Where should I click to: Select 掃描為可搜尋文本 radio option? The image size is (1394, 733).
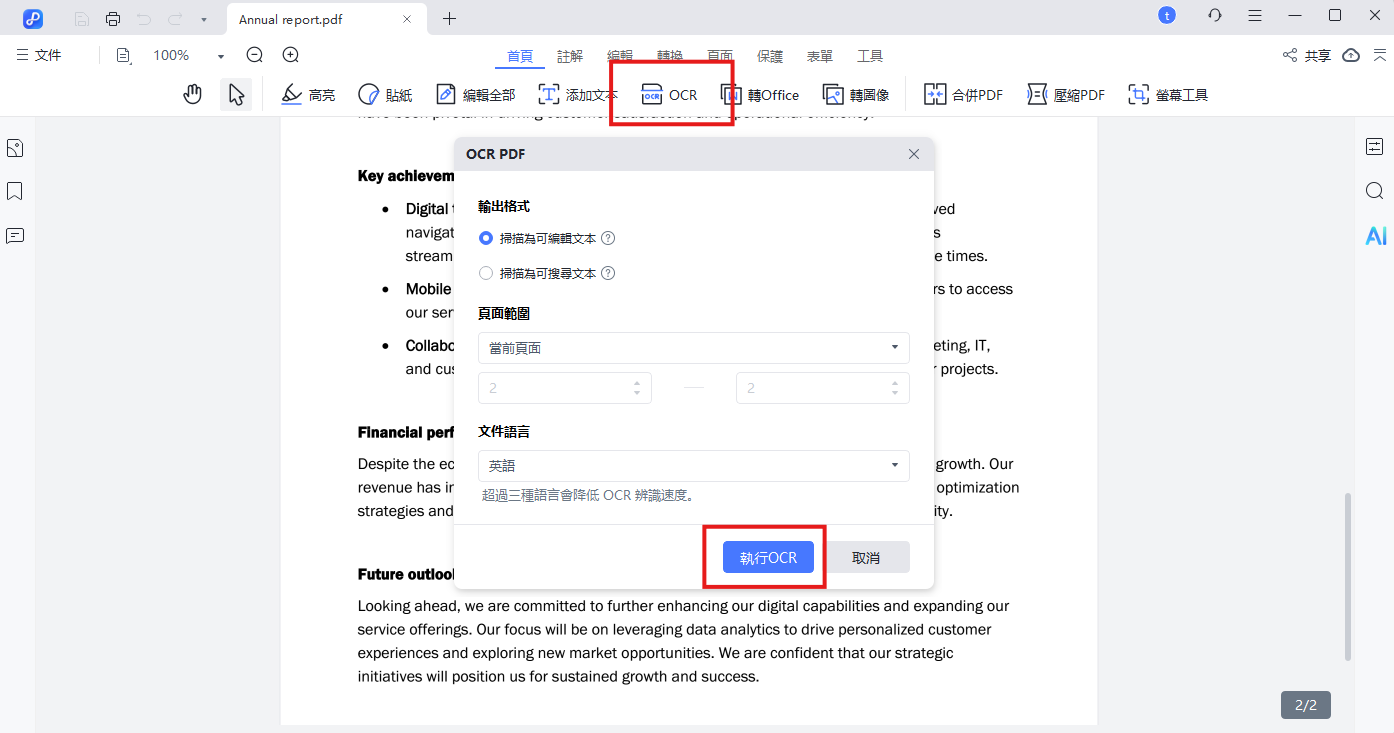(486, 273)
